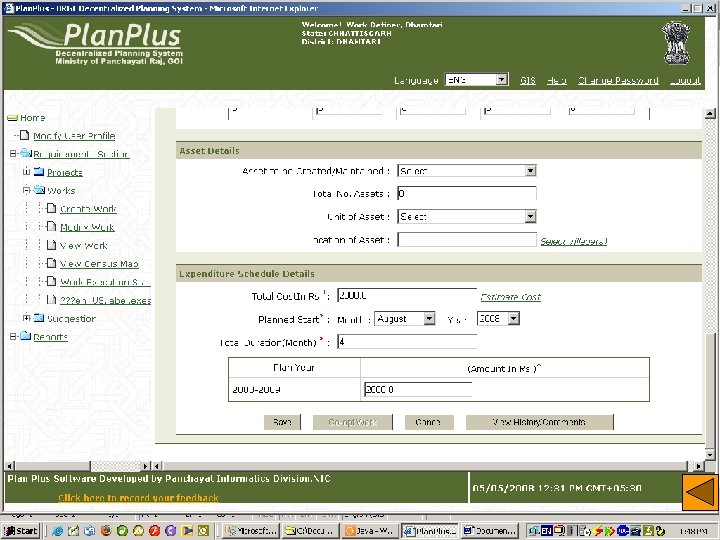This screenshot has height=540, width=720.
Task: Click the national emblem in the header
Action: [676, 43]
